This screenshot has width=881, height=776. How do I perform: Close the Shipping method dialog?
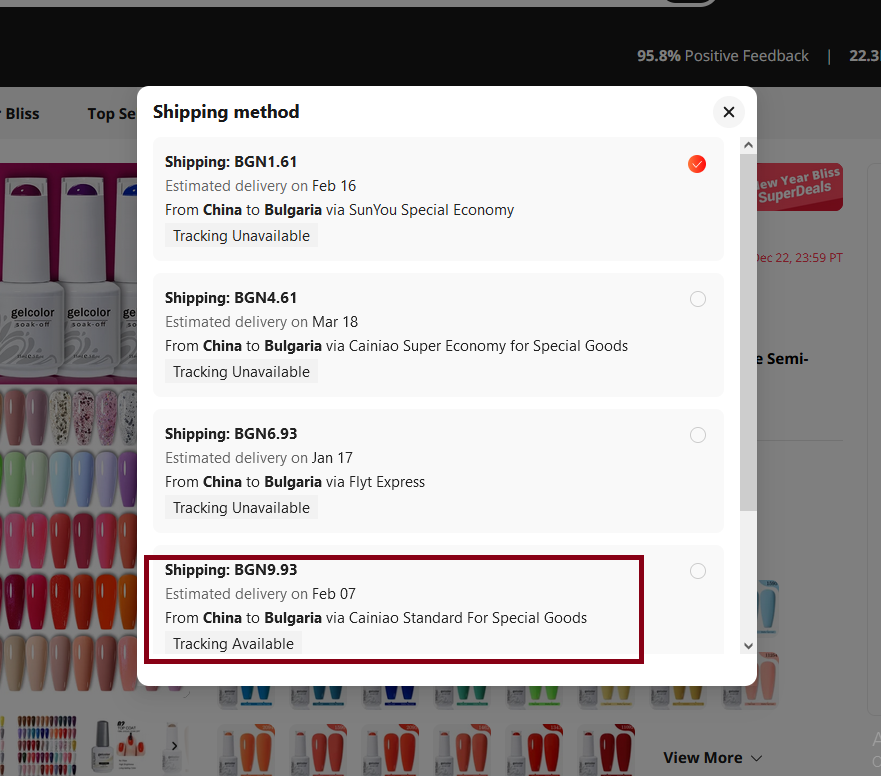coord(729,112)
